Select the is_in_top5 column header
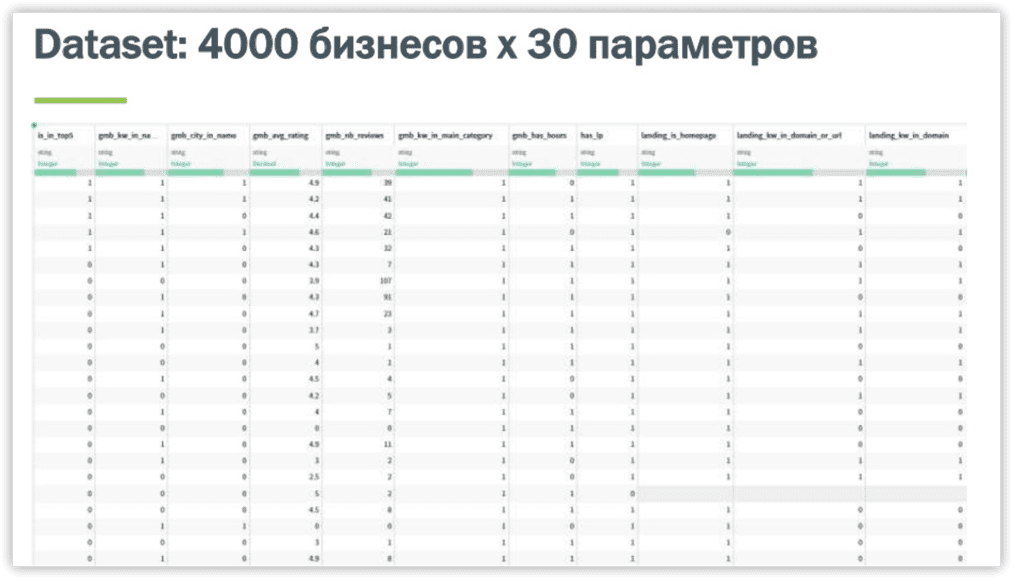The height and width of the screenshot is (579, 1013). point(56,136)
